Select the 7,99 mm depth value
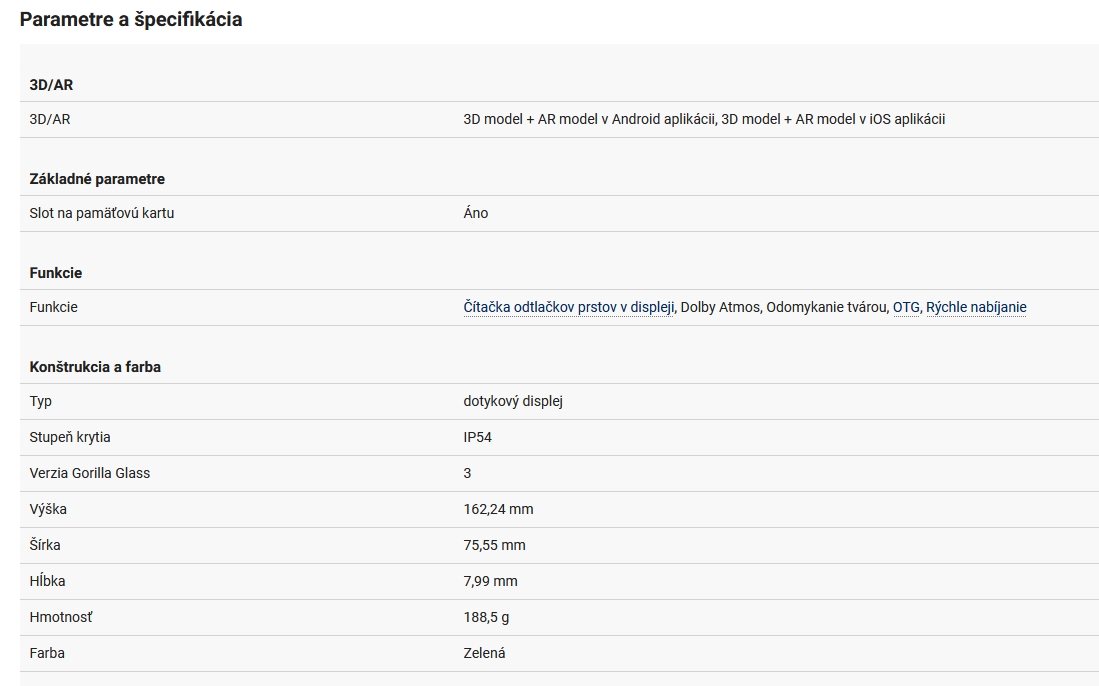The width and height of the screenshot is (1099, 686). [490, 581]
